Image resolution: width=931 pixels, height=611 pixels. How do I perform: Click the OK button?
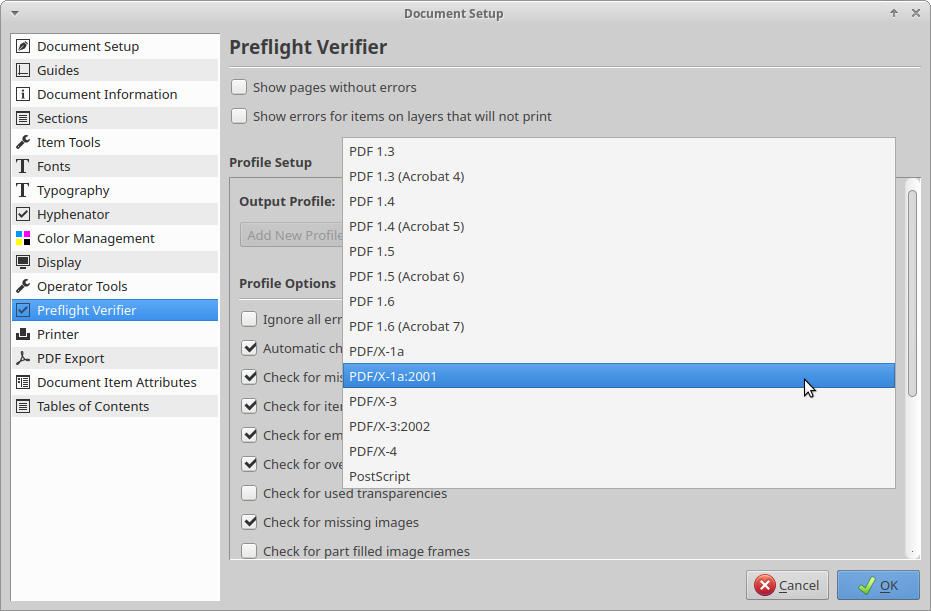[x=878, y=585]
